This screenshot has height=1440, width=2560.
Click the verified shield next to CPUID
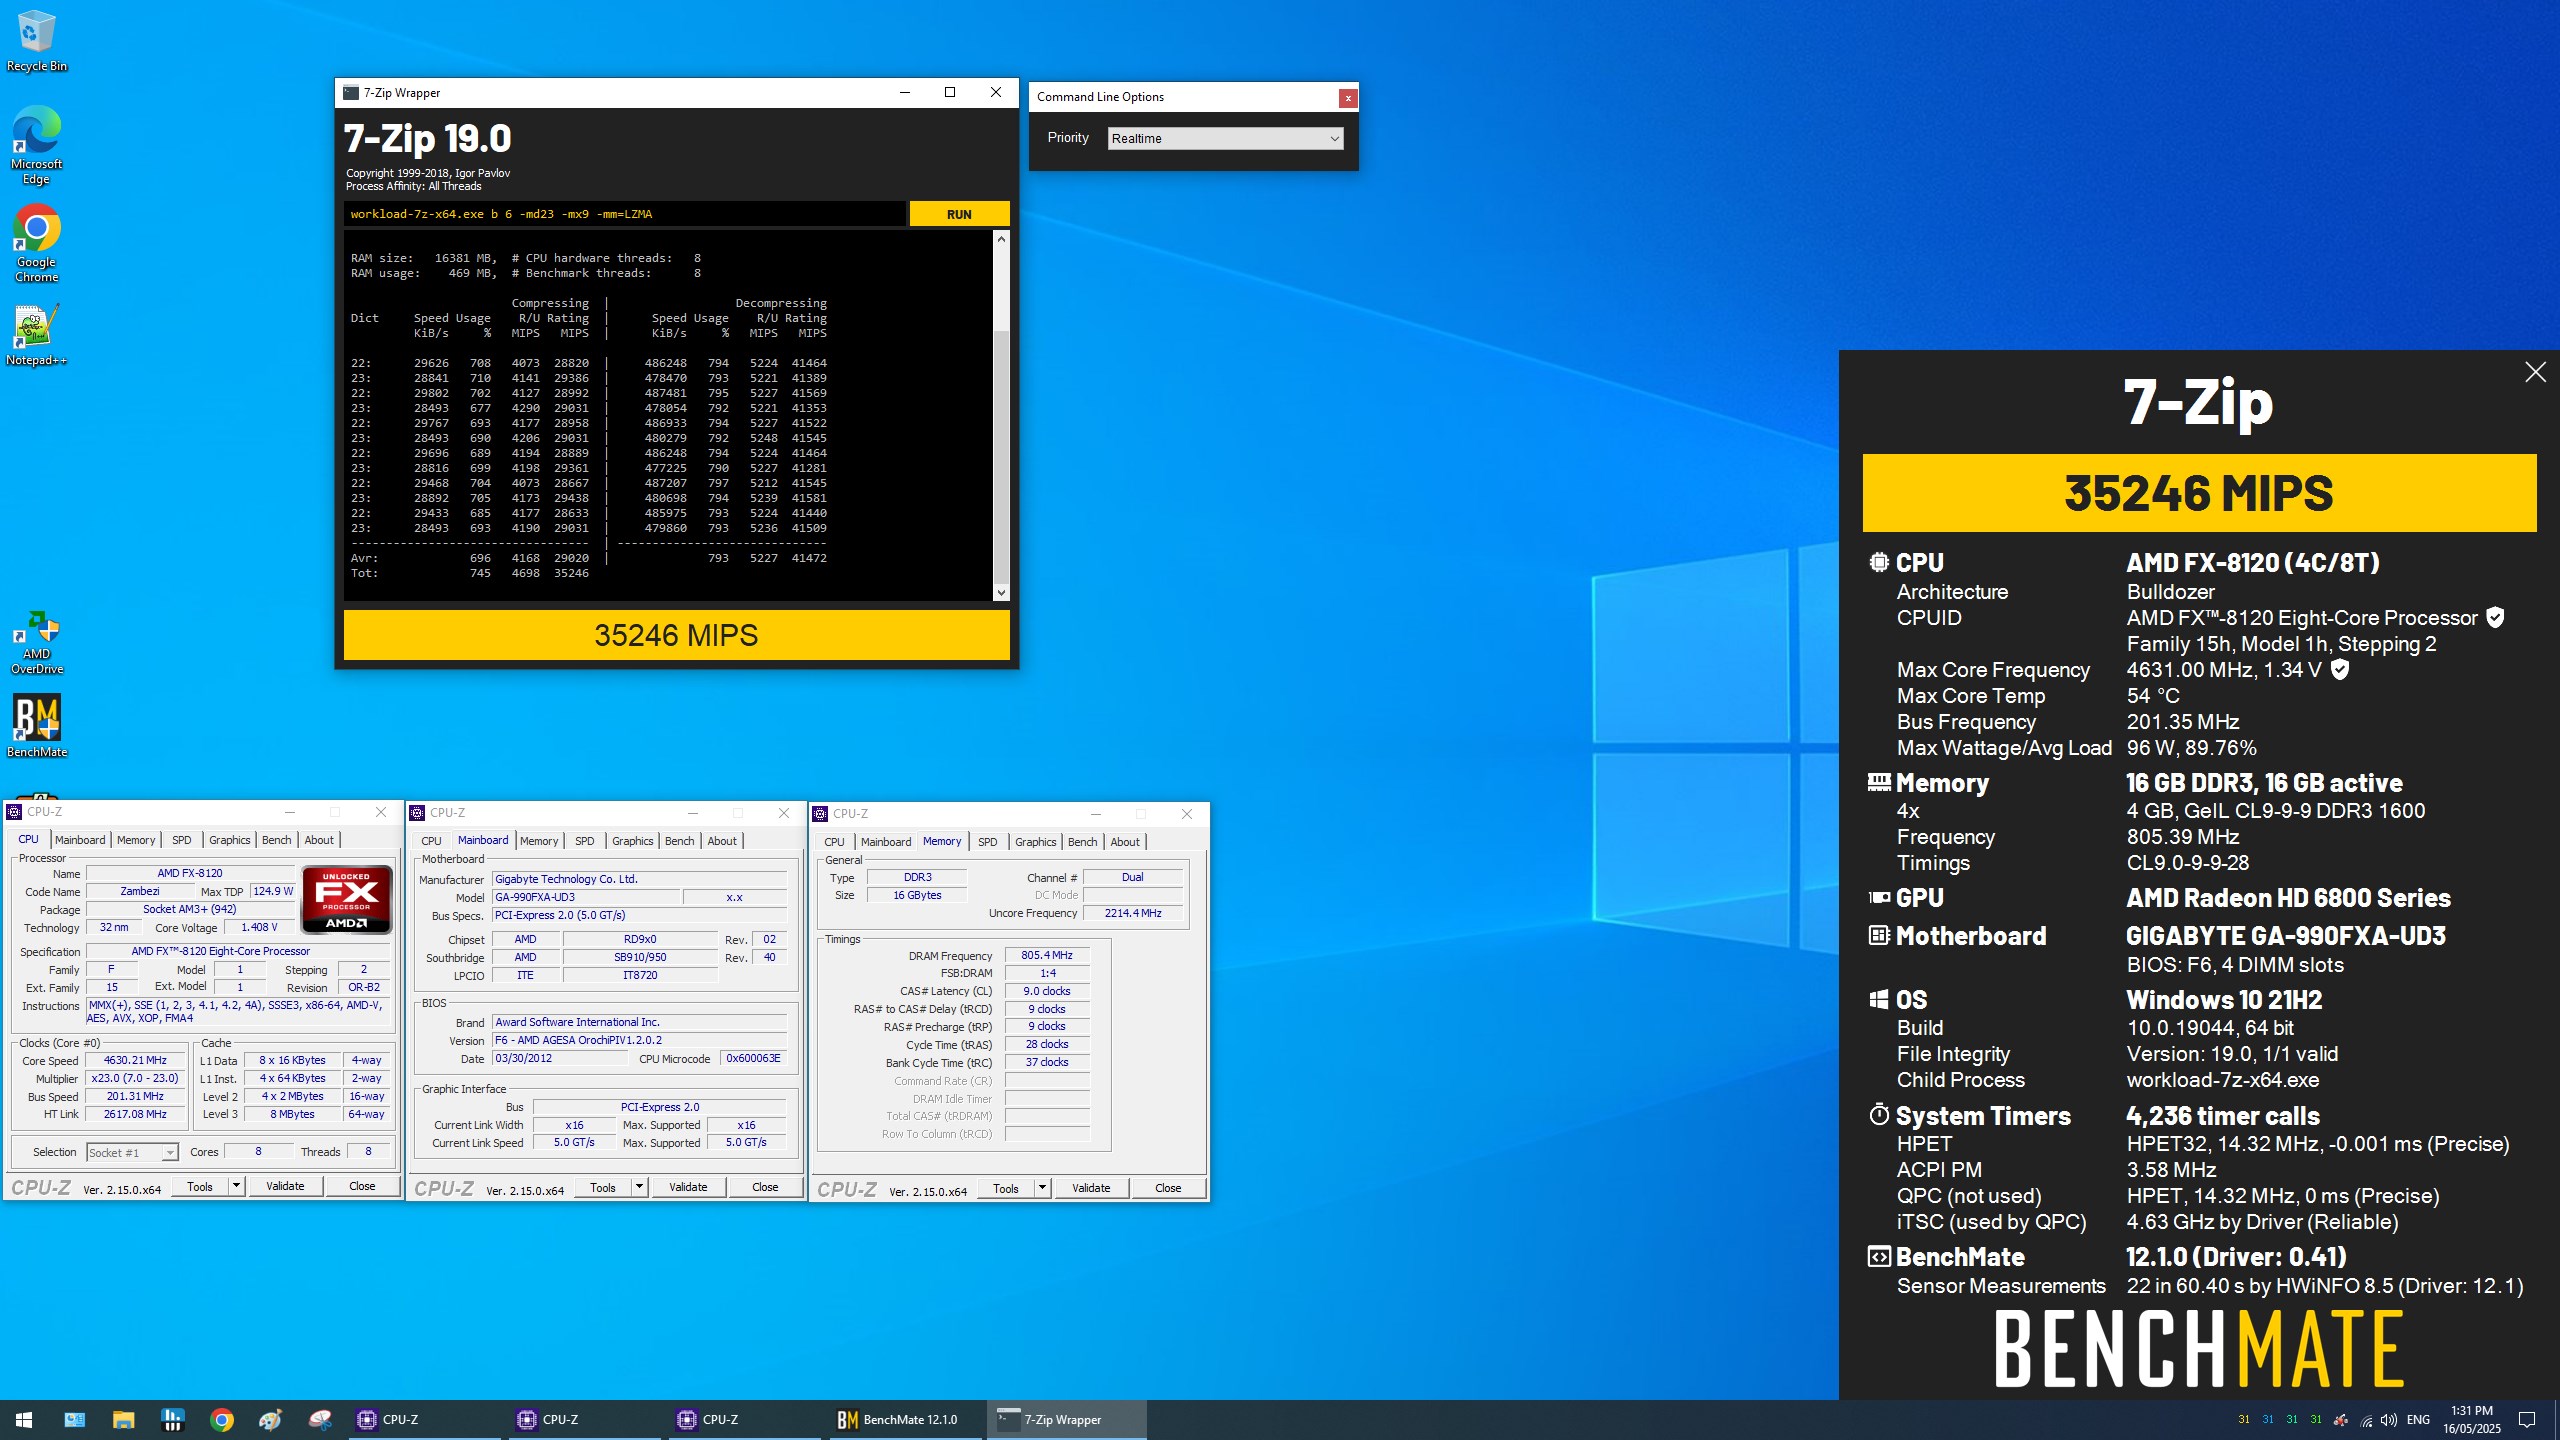[x=2495, y=617]
